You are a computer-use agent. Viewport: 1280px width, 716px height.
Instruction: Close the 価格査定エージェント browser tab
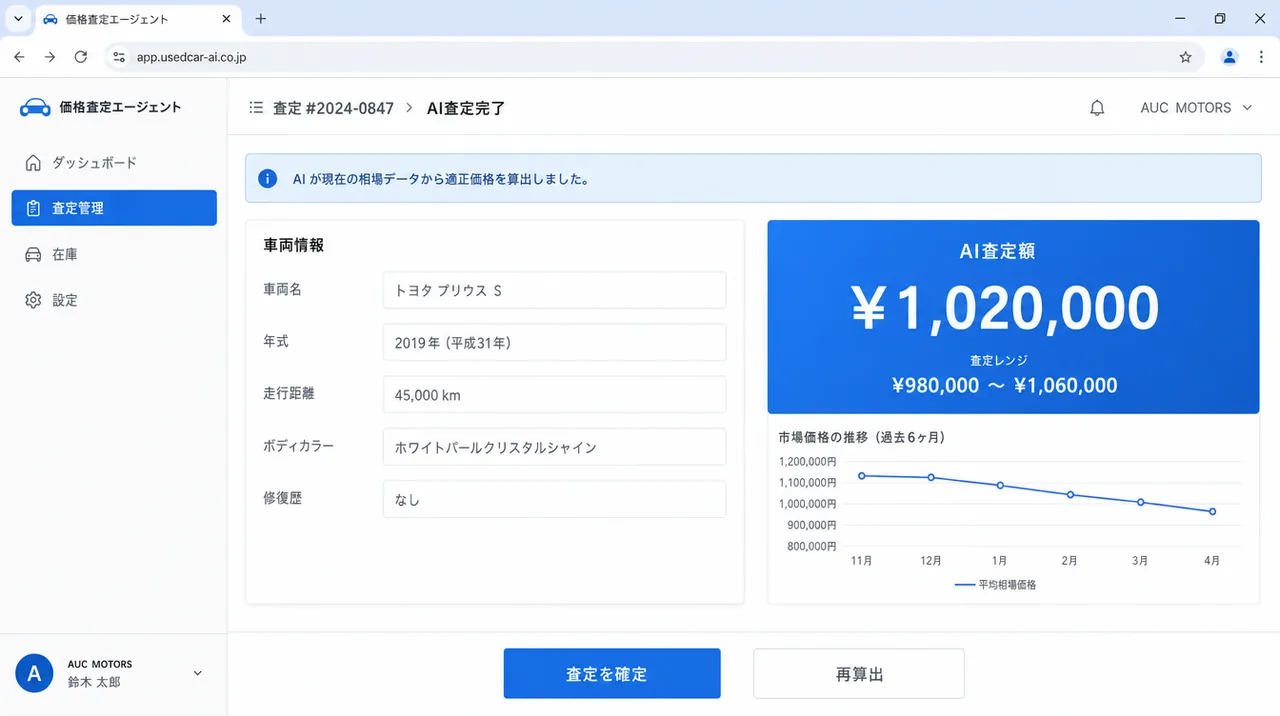[x=227, y=19]
